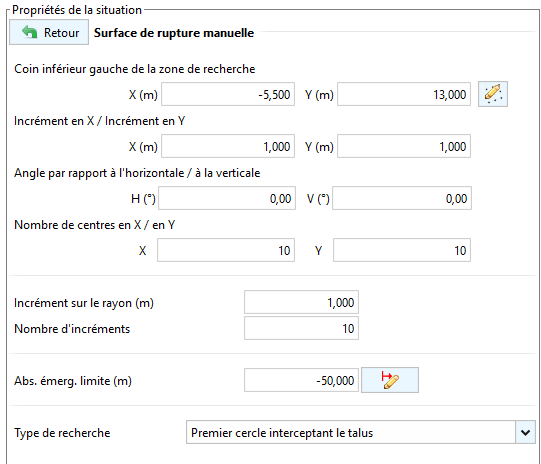Image resolution: width=541 pixels, height=464 pixels.
Task: Open the Type de recherche dropdown arrow
Action: pos(525,432)
